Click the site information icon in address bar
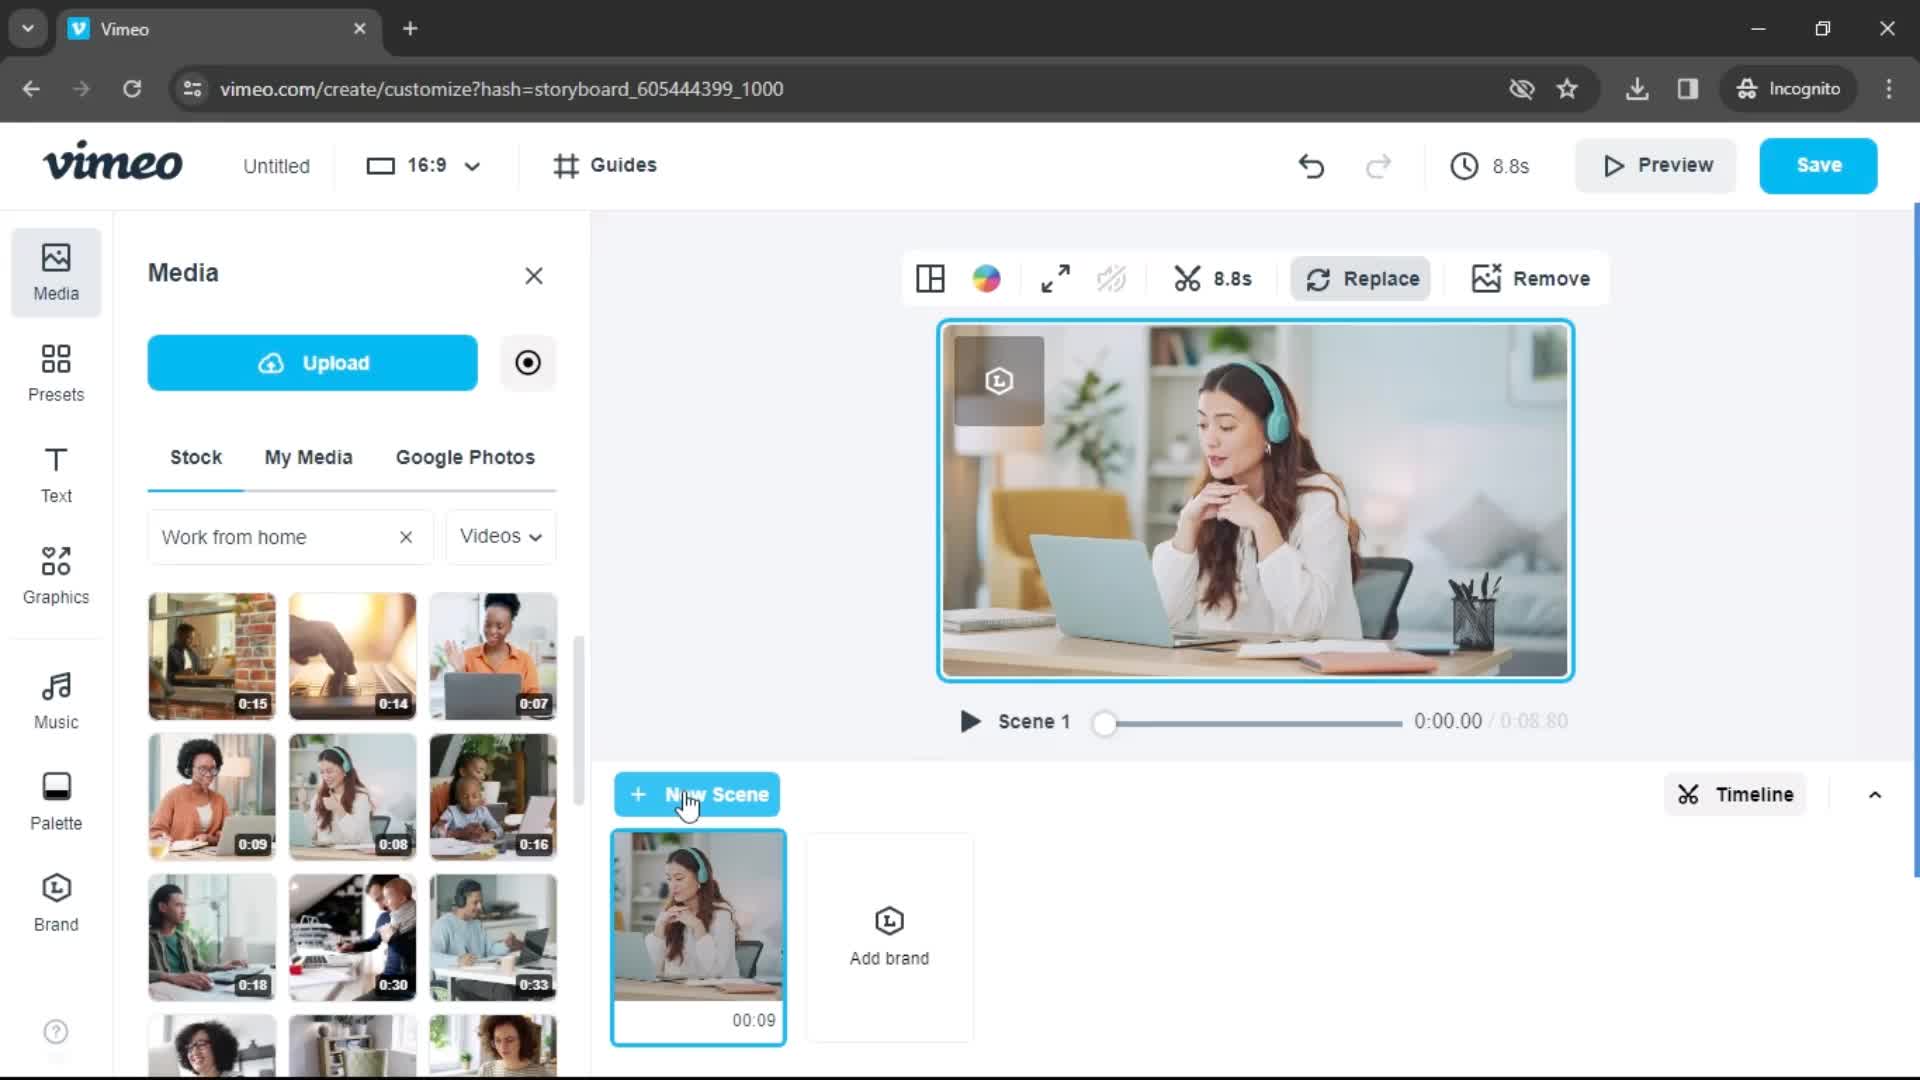This screenshot has height=1080, width=1920. coord(192,89)
